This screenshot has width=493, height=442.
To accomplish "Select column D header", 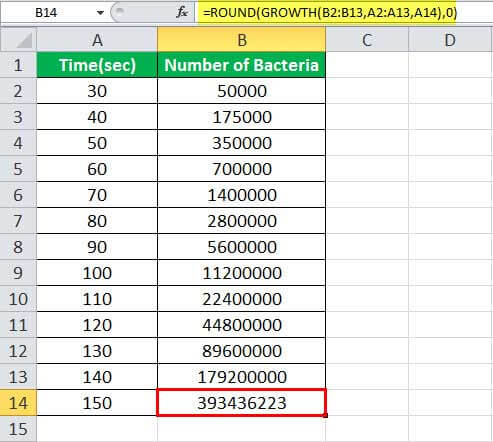I will [x=450, y=40].
